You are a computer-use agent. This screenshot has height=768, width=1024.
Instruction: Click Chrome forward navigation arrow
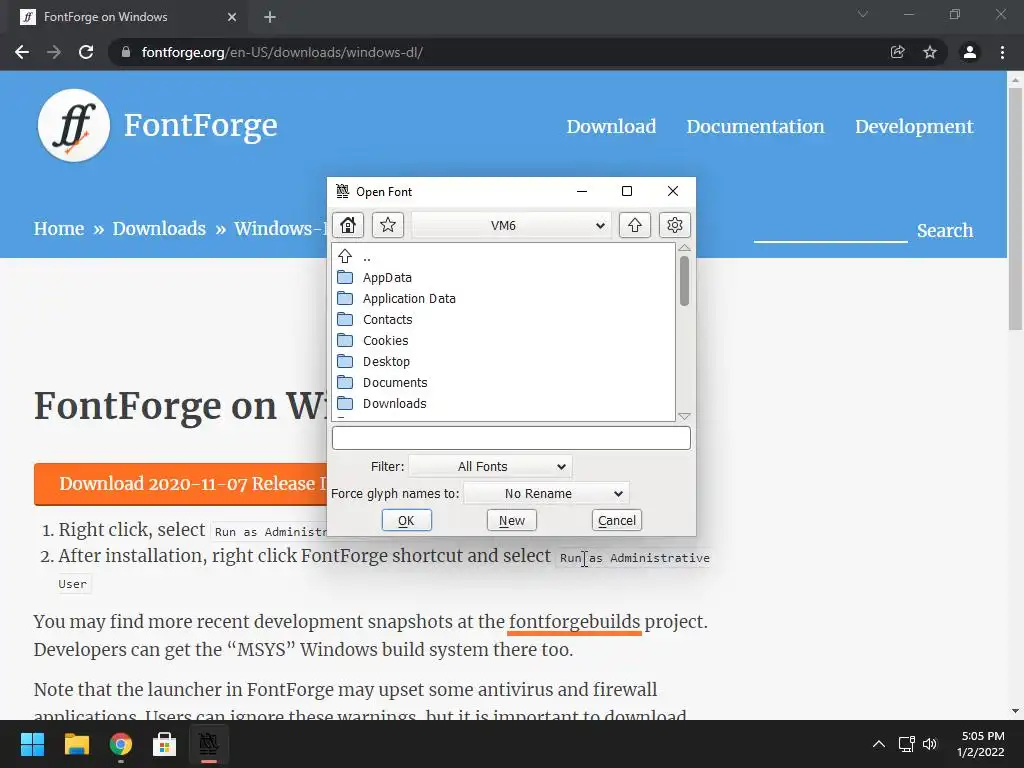54,52
